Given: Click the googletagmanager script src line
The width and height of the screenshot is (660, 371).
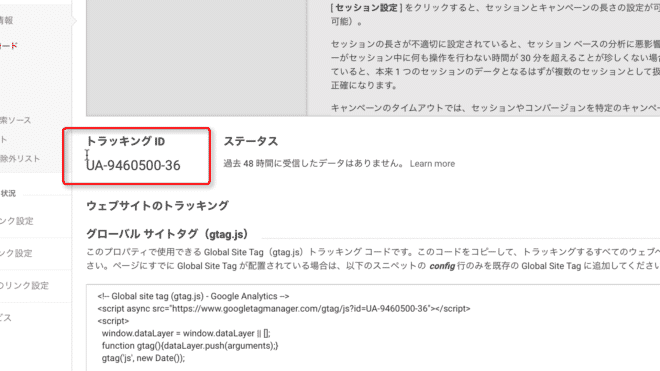Looking at the screenshot, I should tap(284, 309).
